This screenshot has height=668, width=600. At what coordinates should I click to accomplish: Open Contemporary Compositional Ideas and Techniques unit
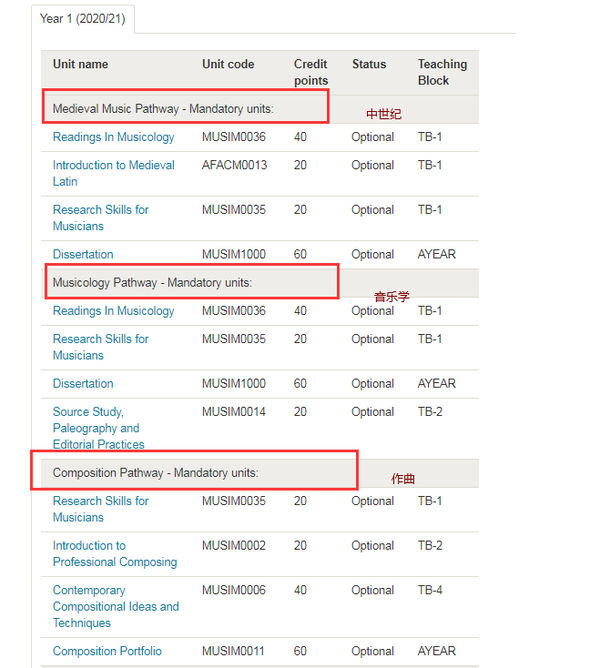(x=116, y=607)
